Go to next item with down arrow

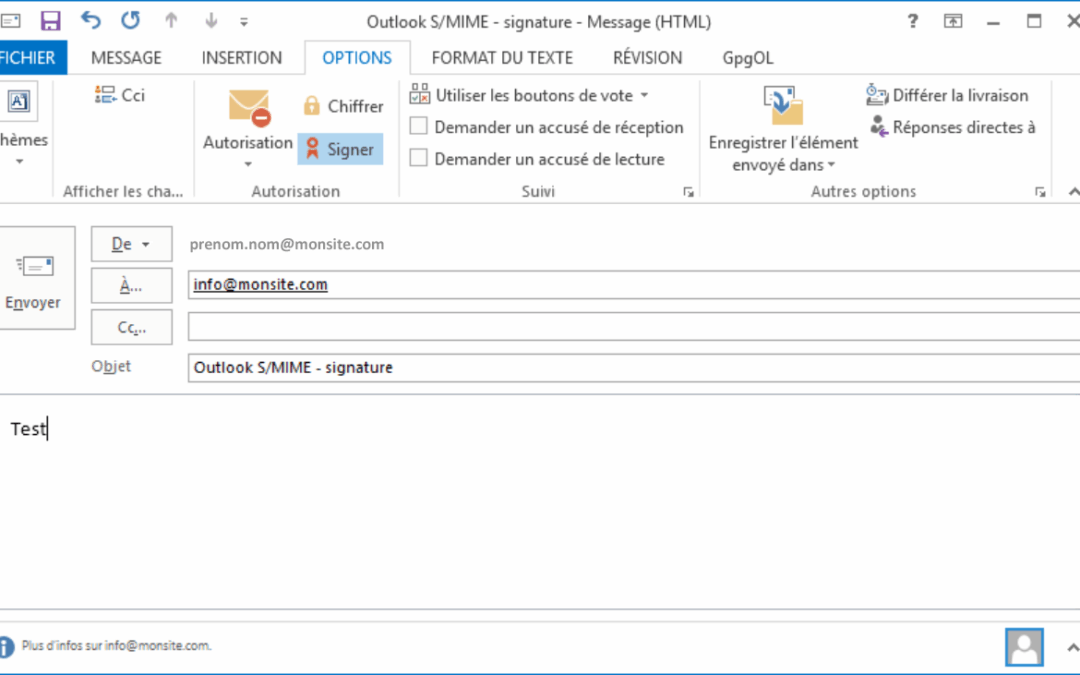(x=211, y=21)
